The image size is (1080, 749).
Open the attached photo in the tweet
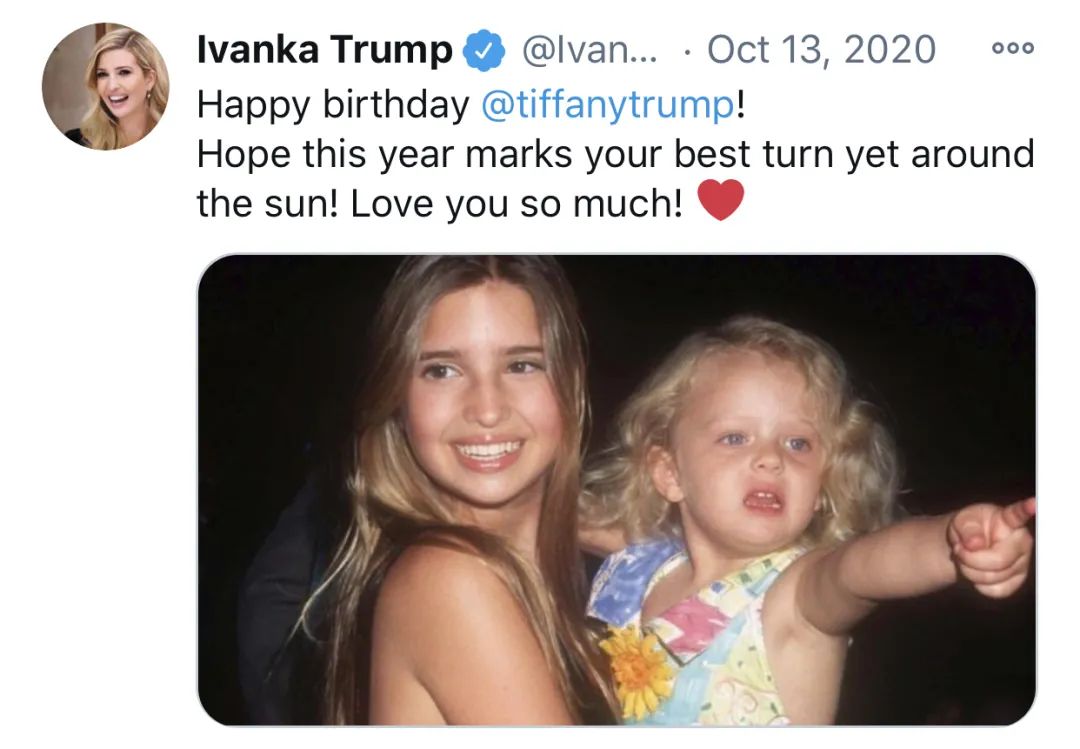pyautogui.click(x=616, y=489)
